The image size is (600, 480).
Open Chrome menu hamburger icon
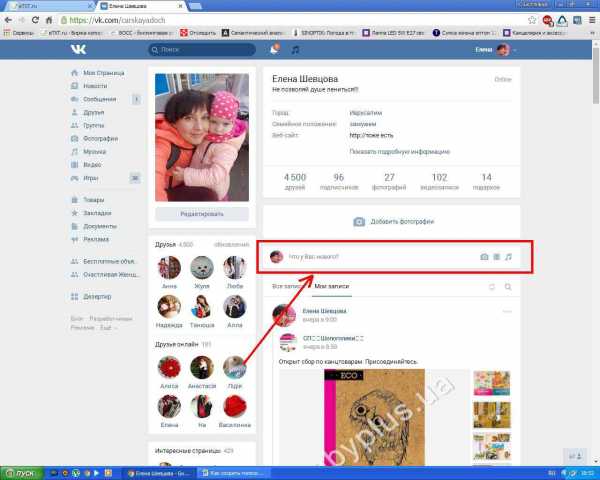tap(592, 20)
